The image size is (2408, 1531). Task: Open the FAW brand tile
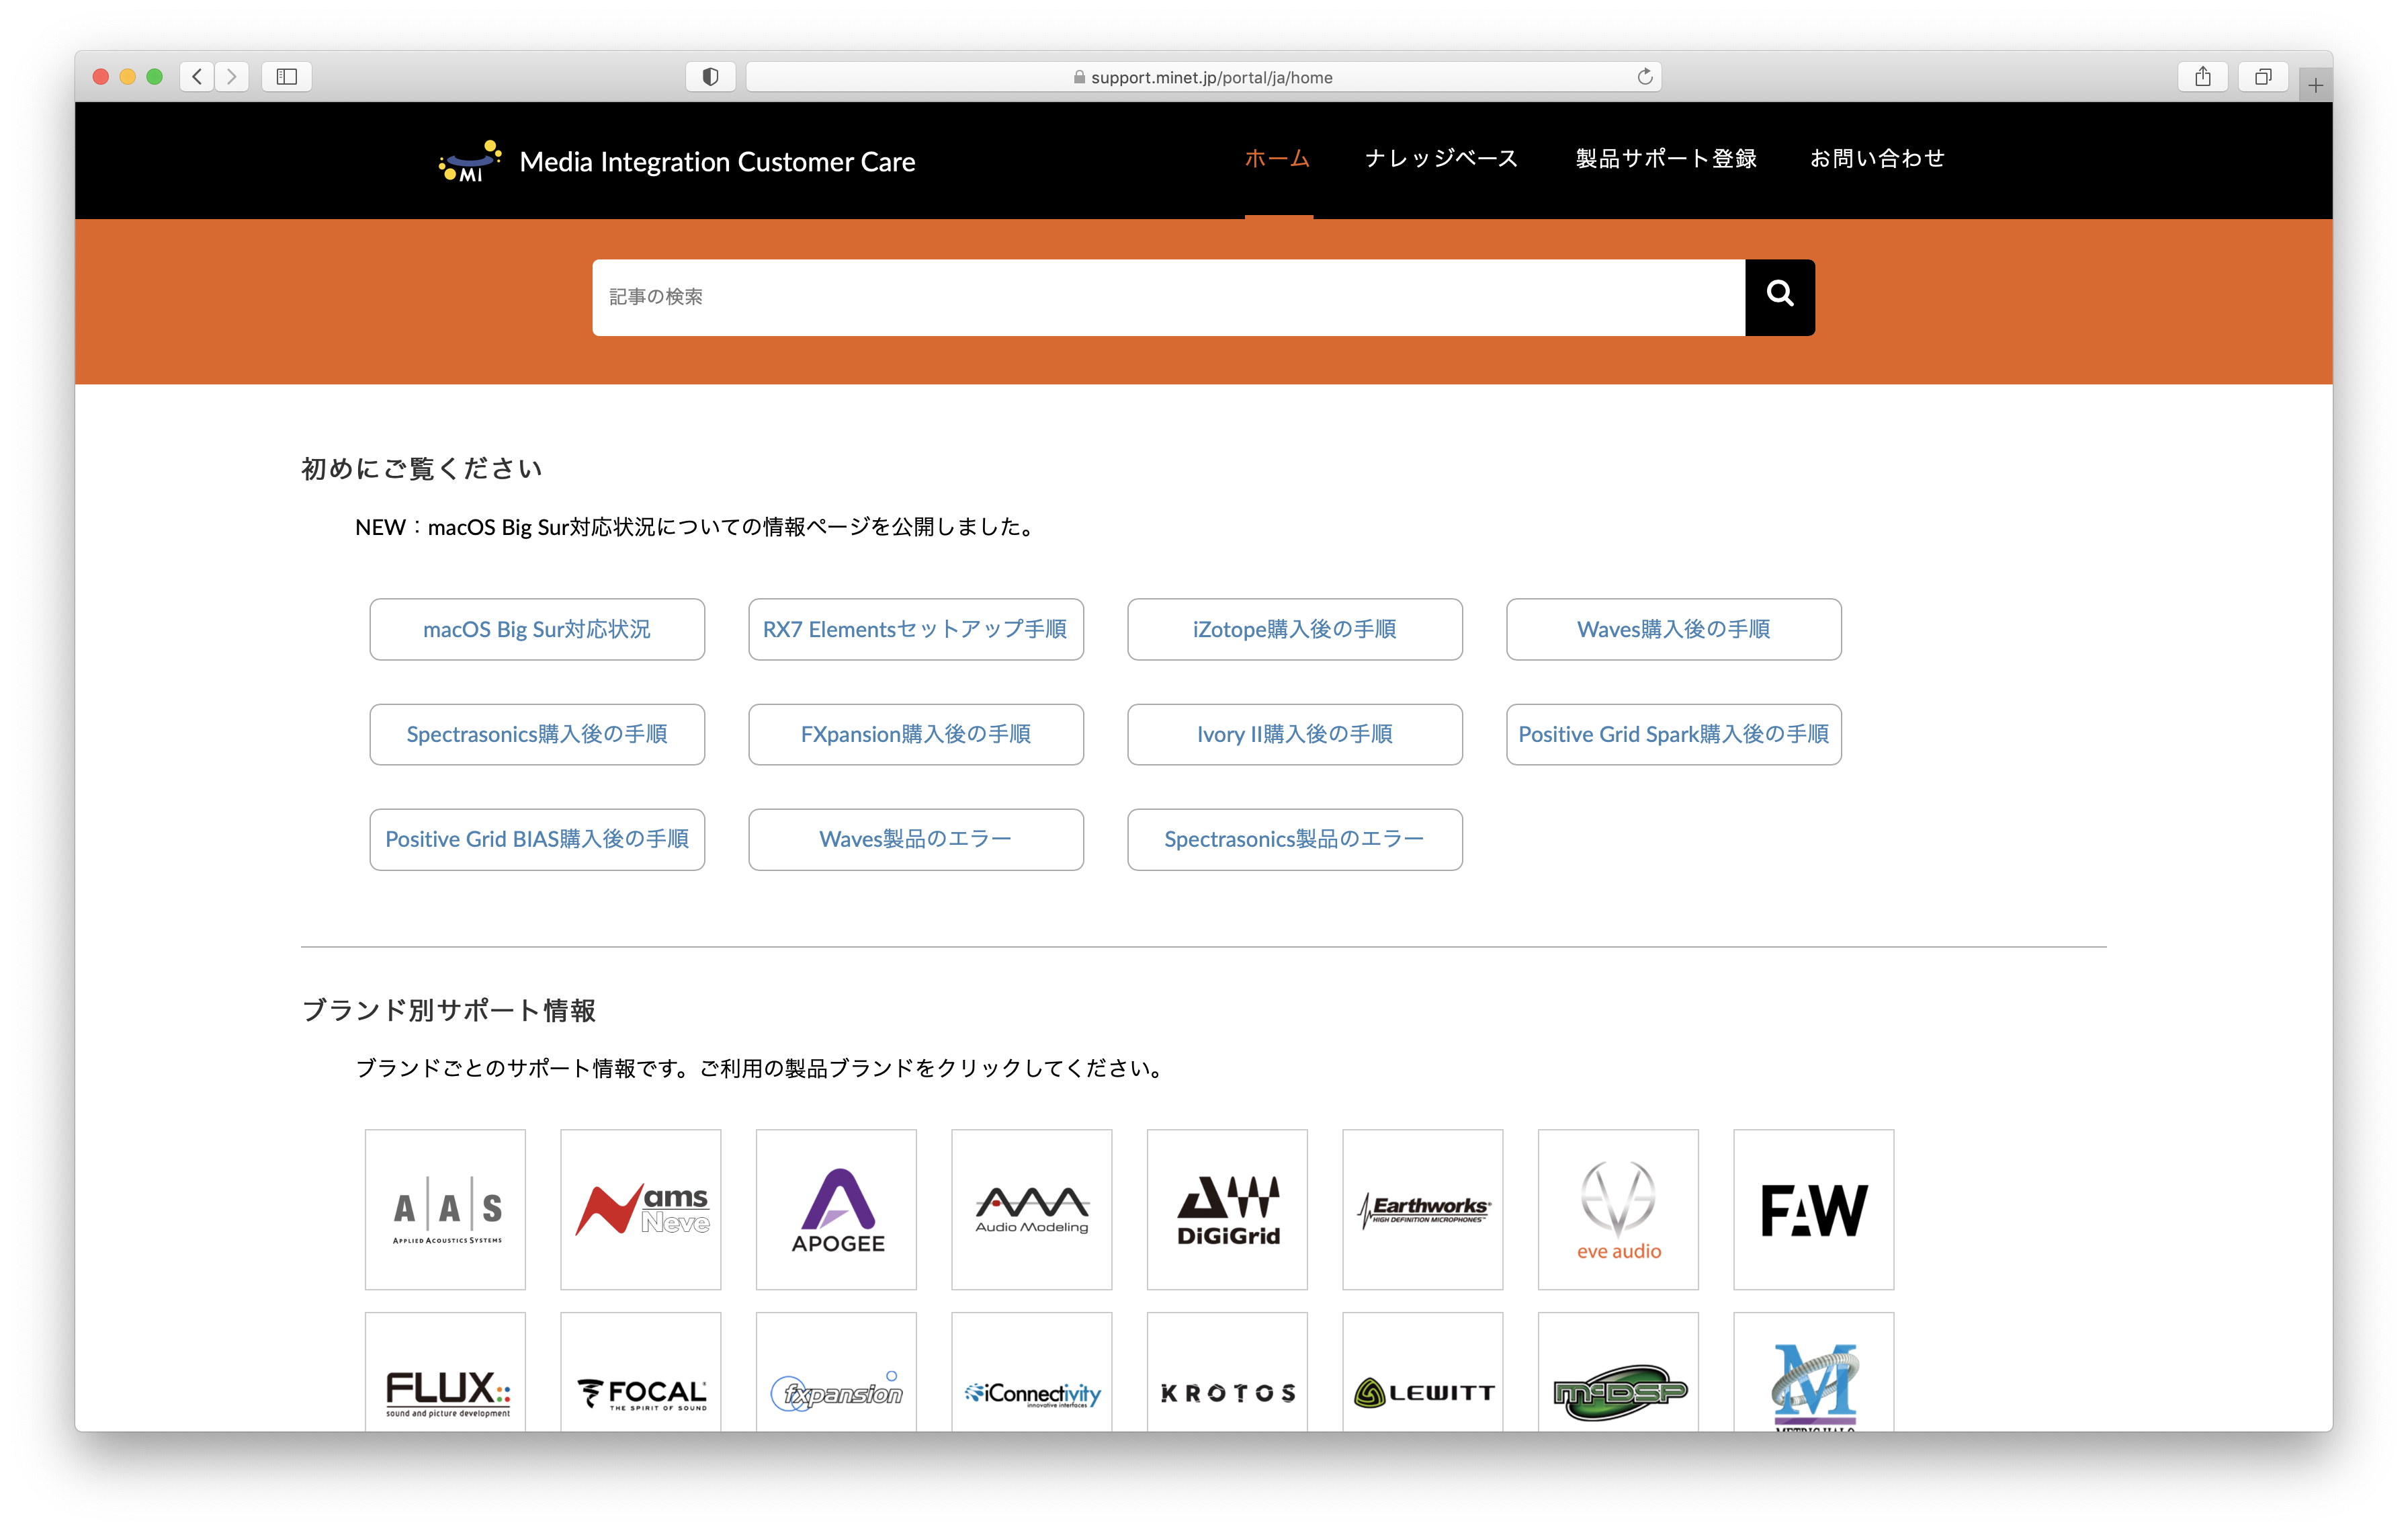[x=1814, y=1209]
